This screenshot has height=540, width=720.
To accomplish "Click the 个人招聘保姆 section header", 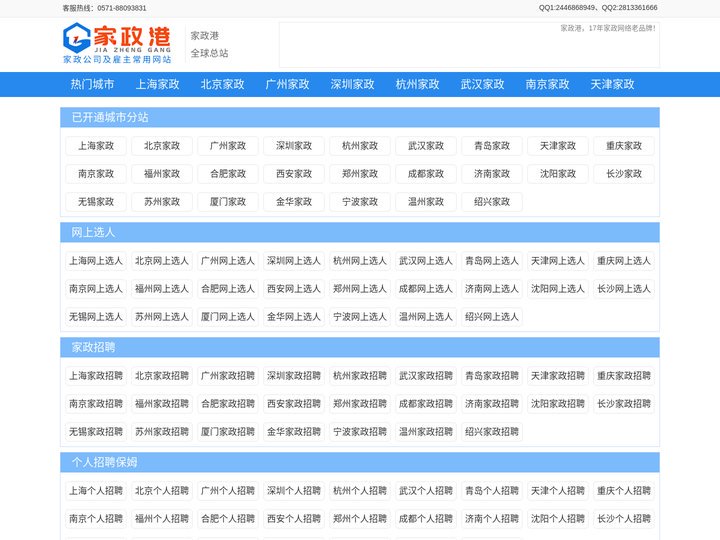I will [360, 462].
